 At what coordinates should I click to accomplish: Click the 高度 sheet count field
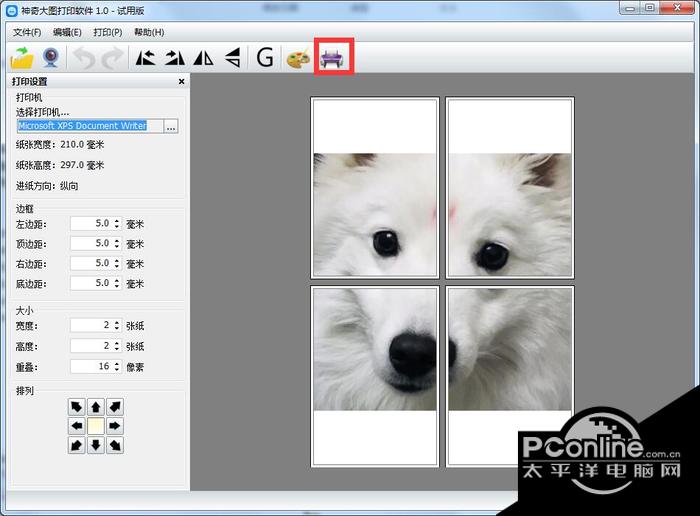(x=91, y=345)
